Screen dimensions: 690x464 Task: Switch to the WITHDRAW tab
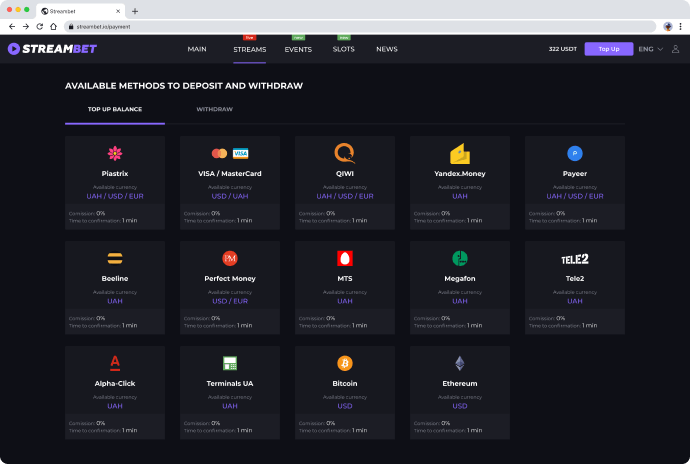214,109
